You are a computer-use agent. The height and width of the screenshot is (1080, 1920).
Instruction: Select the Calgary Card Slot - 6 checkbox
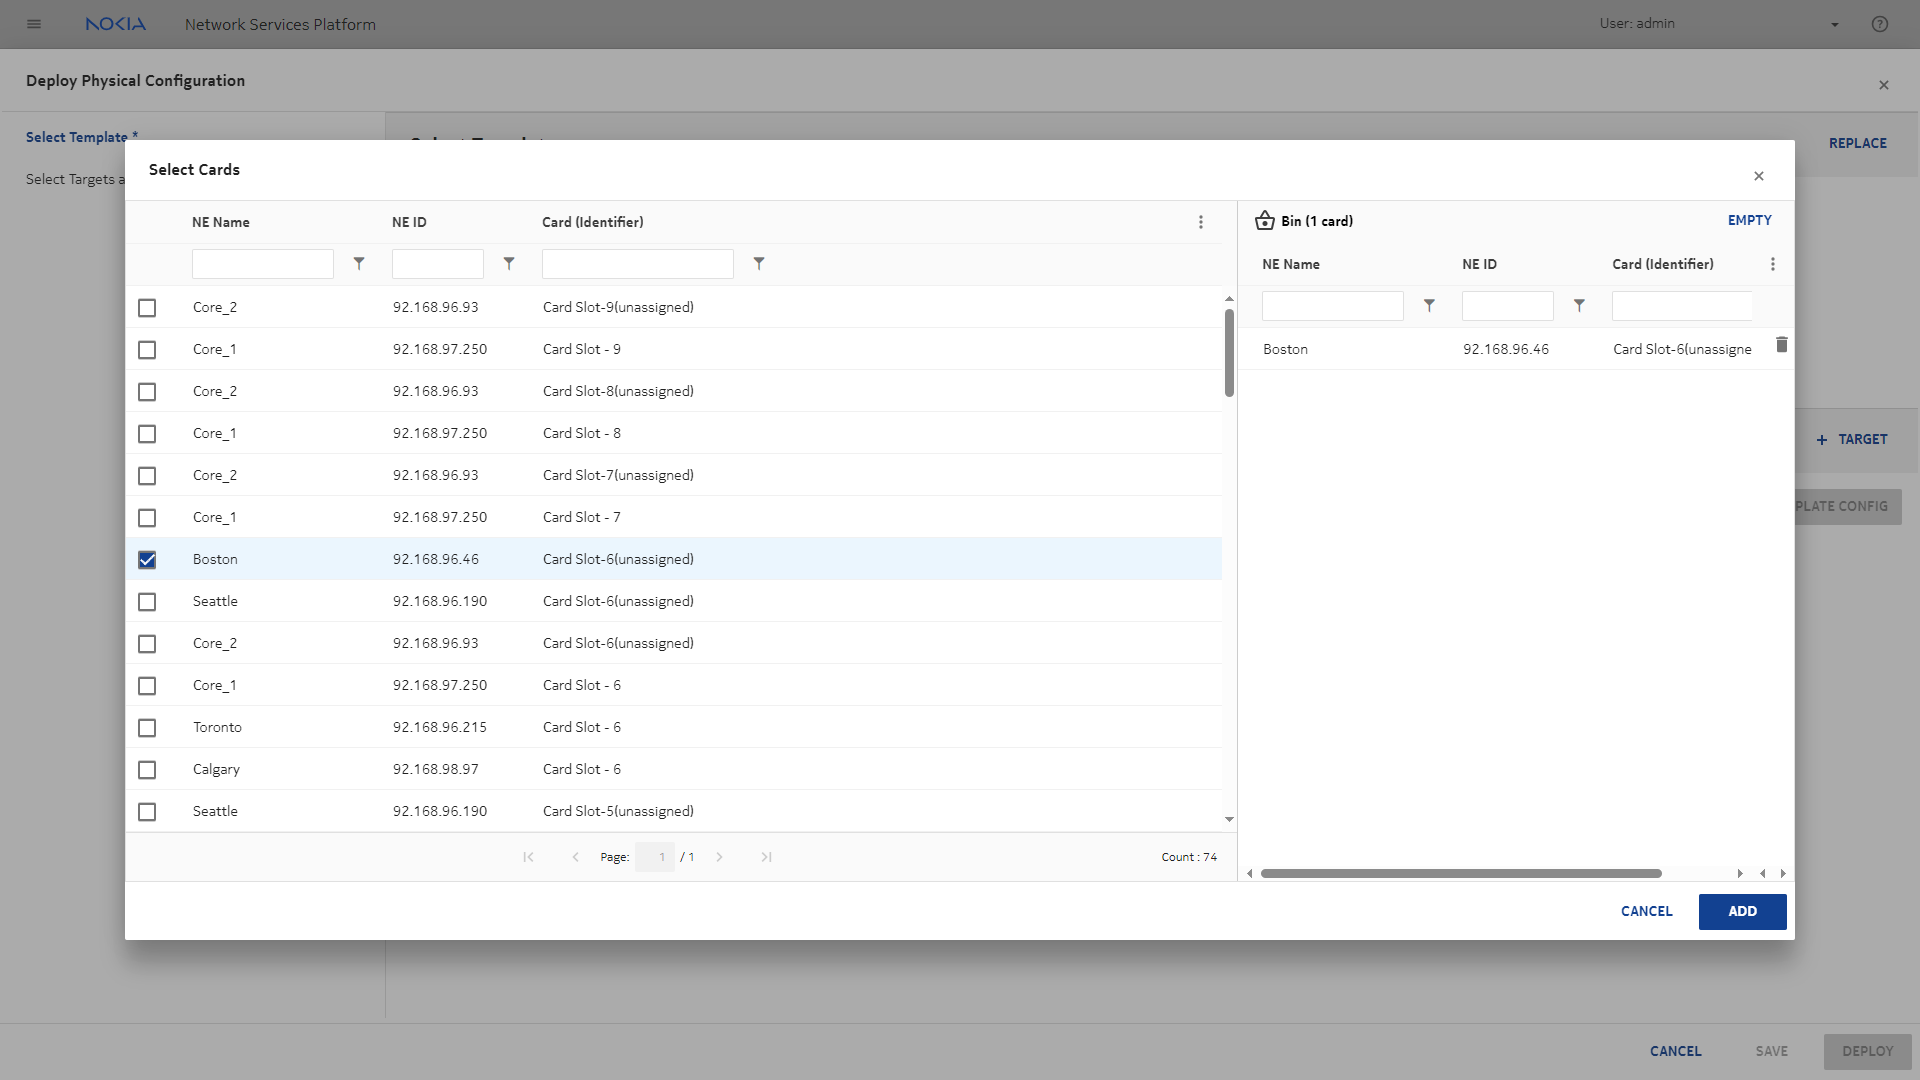click(147, 770)
